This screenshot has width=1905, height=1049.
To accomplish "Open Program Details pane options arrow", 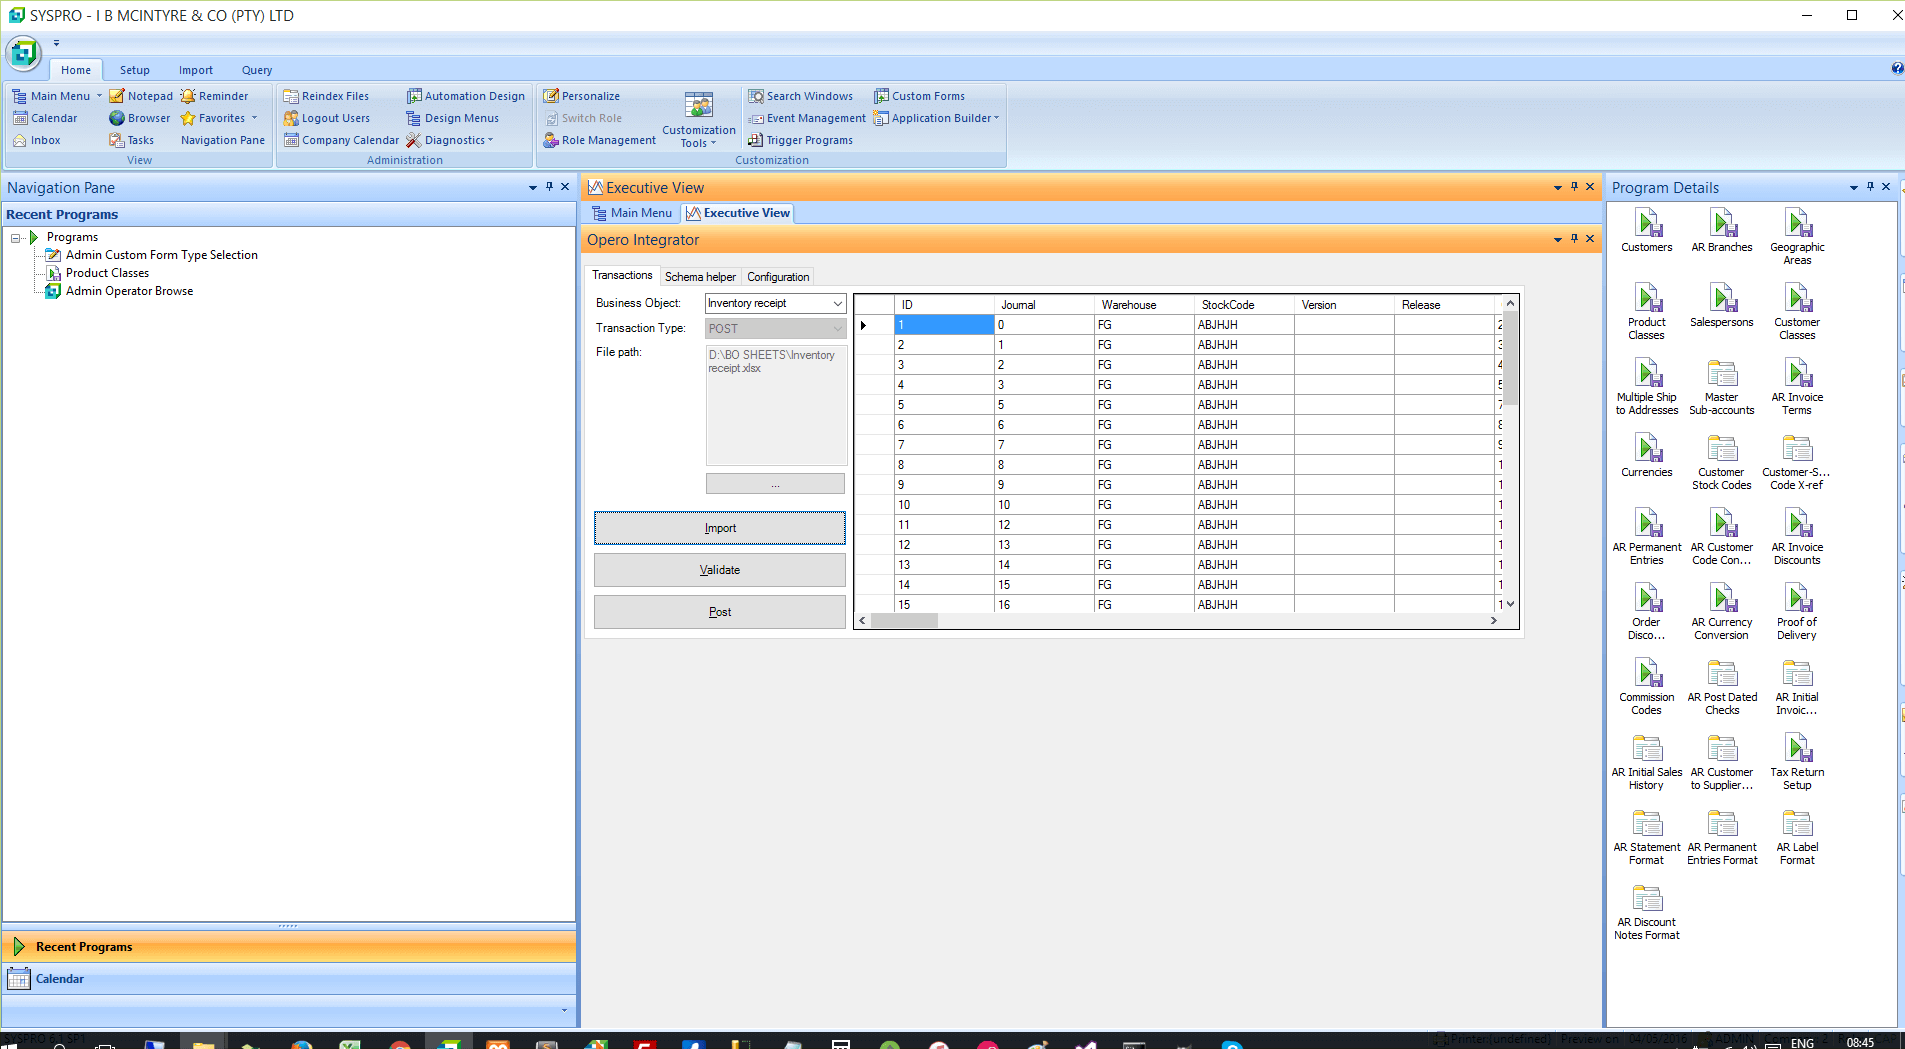I will pos(1853,188).
